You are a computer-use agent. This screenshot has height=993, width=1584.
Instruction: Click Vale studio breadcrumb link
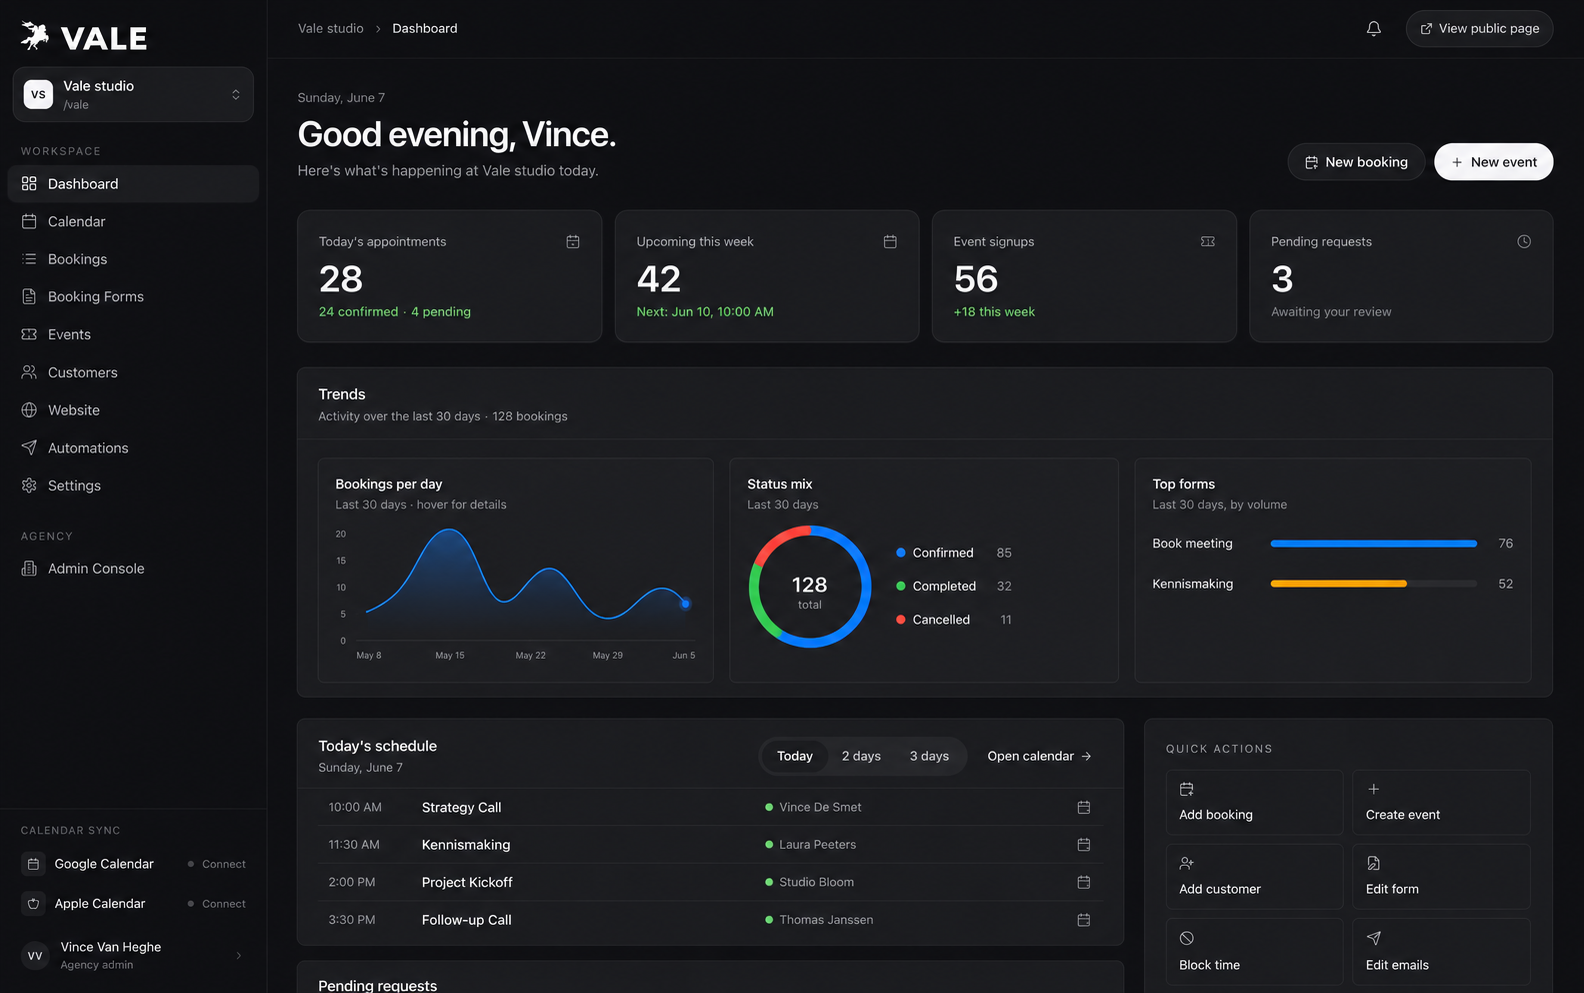331,29
